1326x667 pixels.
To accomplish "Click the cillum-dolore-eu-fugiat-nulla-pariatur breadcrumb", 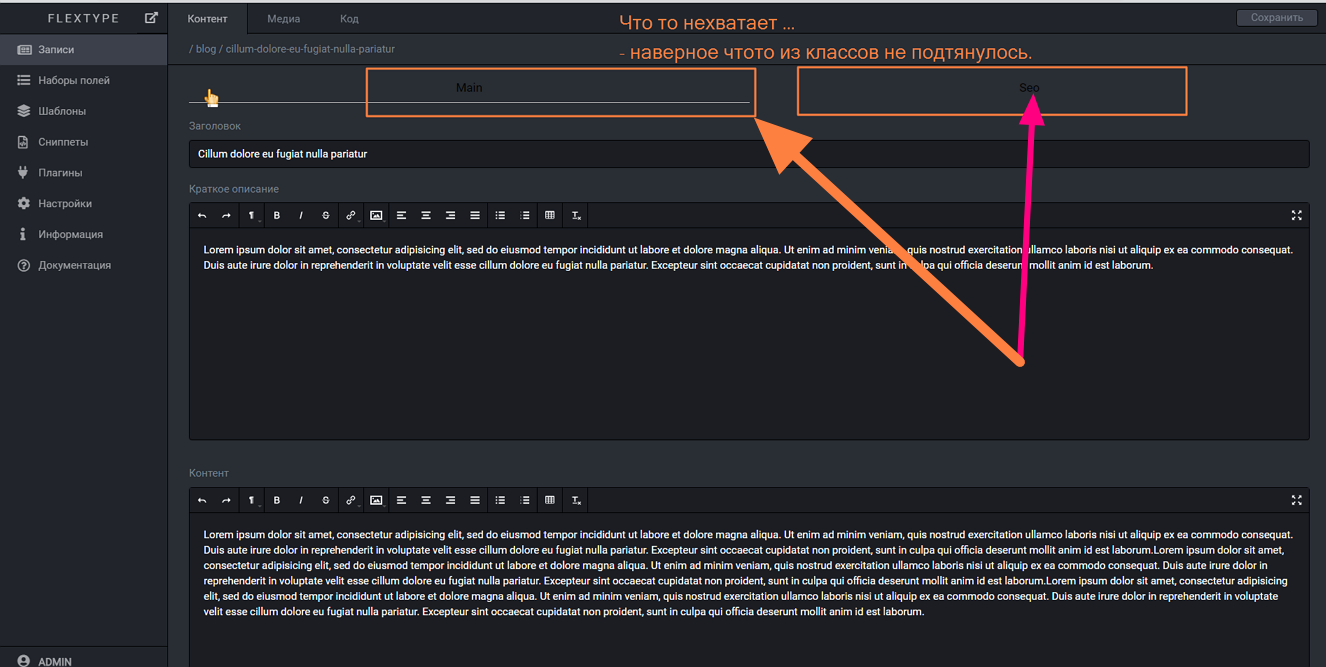I will coord(310,49).
